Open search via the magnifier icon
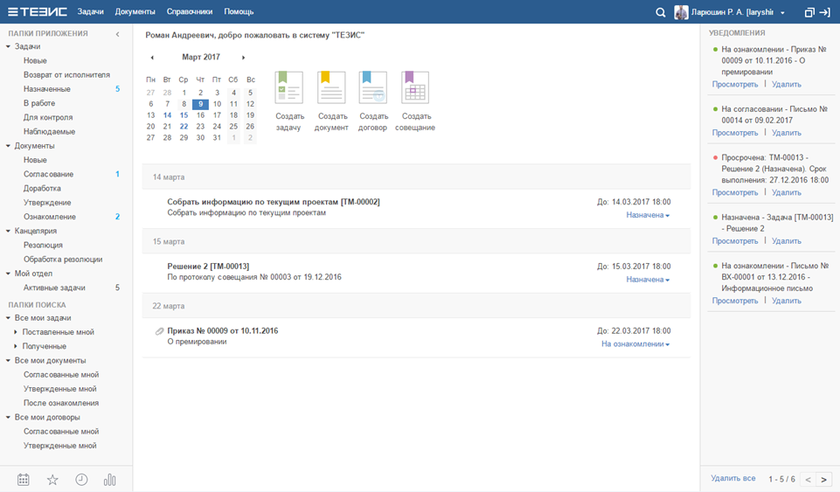This screenshot has height=492, width=840. (x=660, y=12)
